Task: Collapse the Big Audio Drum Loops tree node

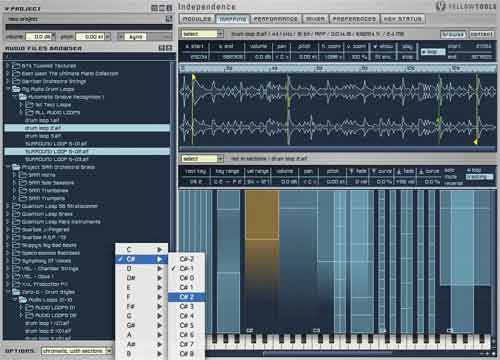Action: (7, 89)
